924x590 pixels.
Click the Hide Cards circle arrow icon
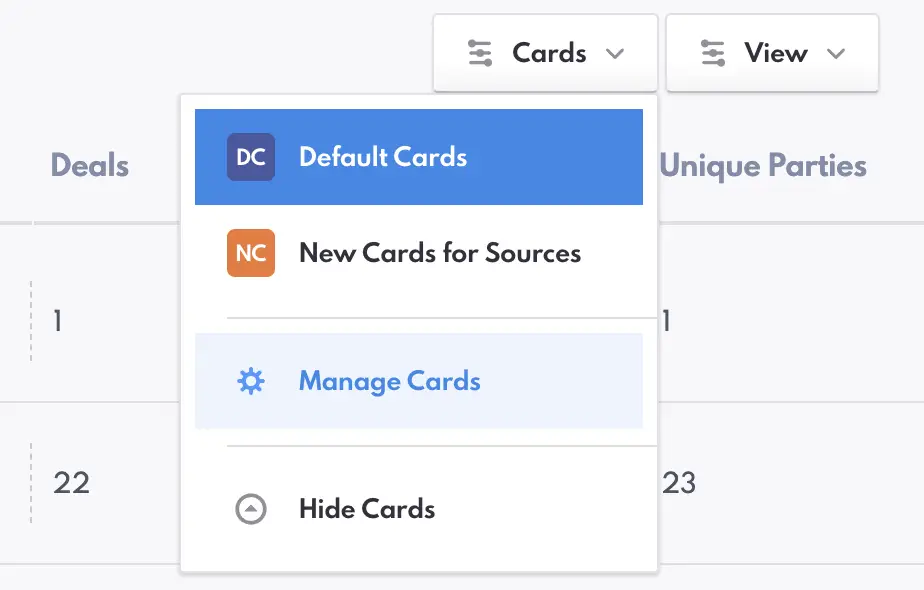click(x=251, y=508)
